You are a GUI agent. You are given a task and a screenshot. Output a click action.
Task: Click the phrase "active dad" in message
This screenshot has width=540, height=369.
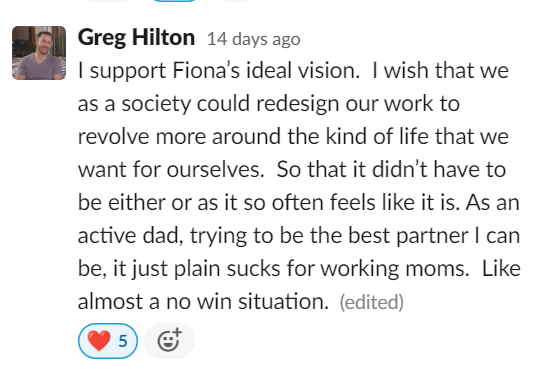click(x=130, y=236)
